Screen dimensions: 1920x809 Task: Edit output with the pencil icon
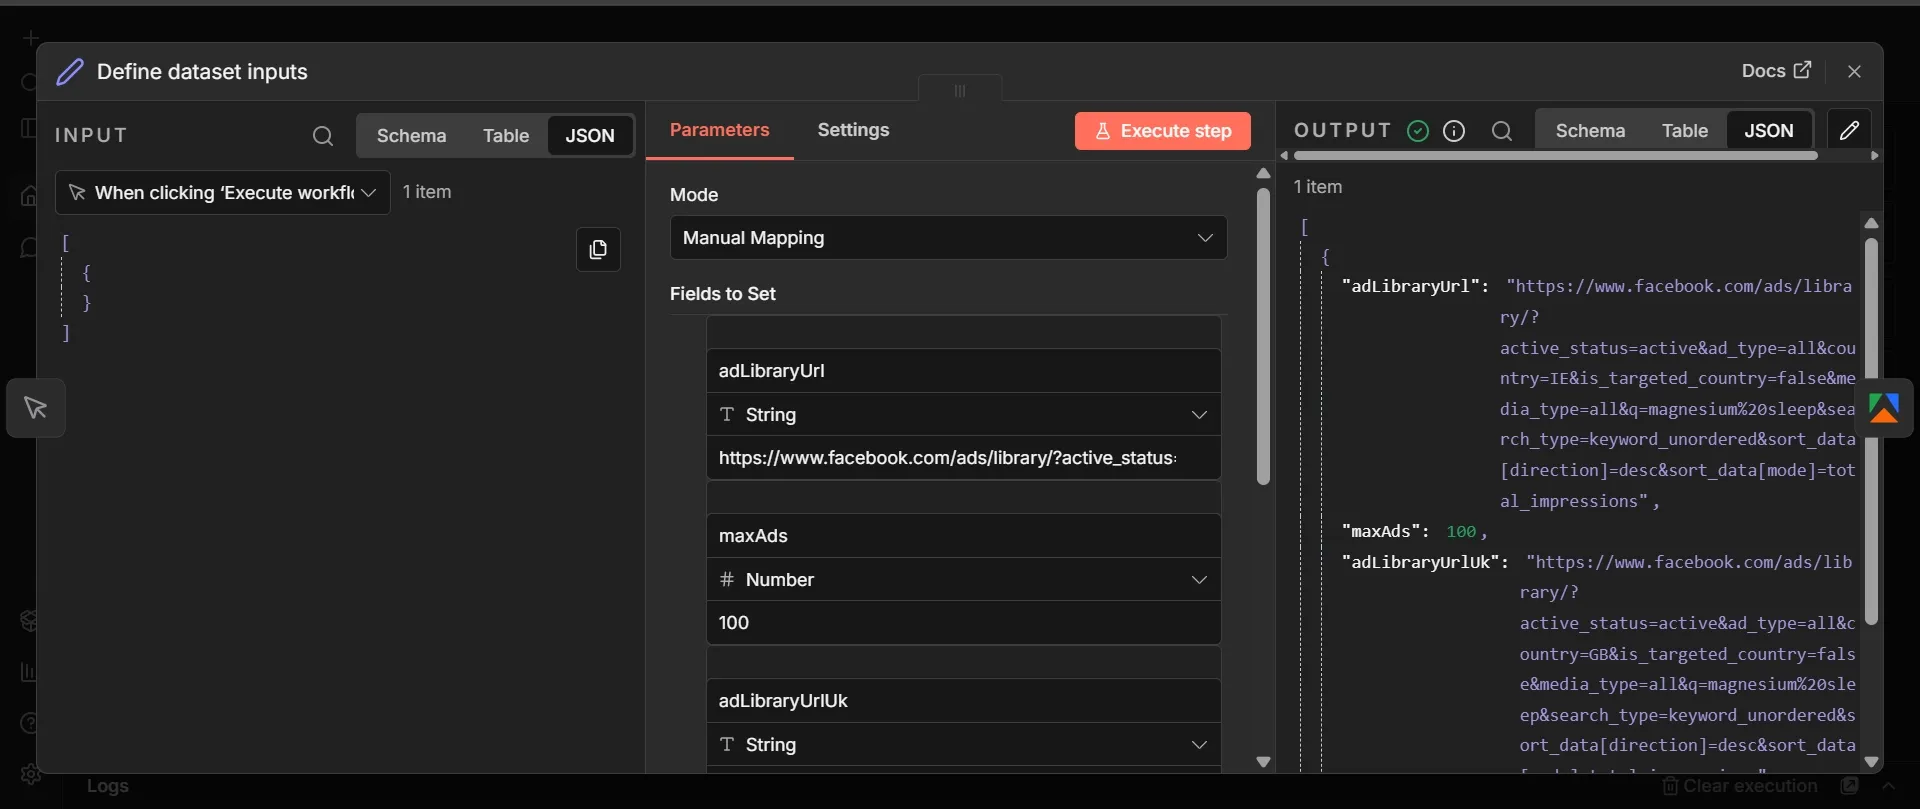click(1850, 130)
